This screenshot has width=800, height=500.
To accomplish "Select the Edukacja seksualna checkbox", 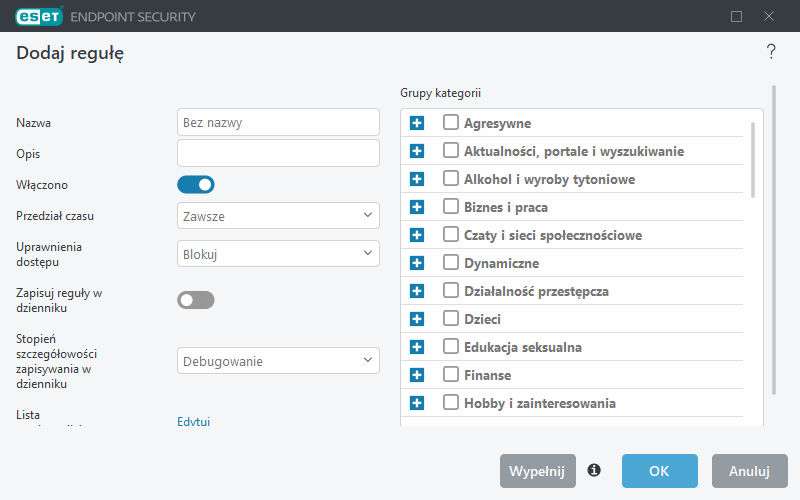I will [451, 346].
